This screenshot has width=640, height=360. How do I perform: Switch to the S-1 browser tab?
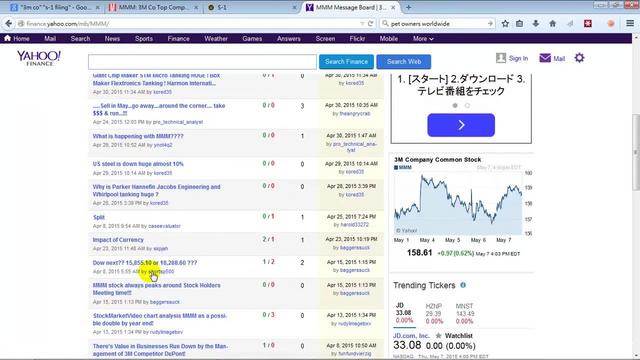pos(251,7)
